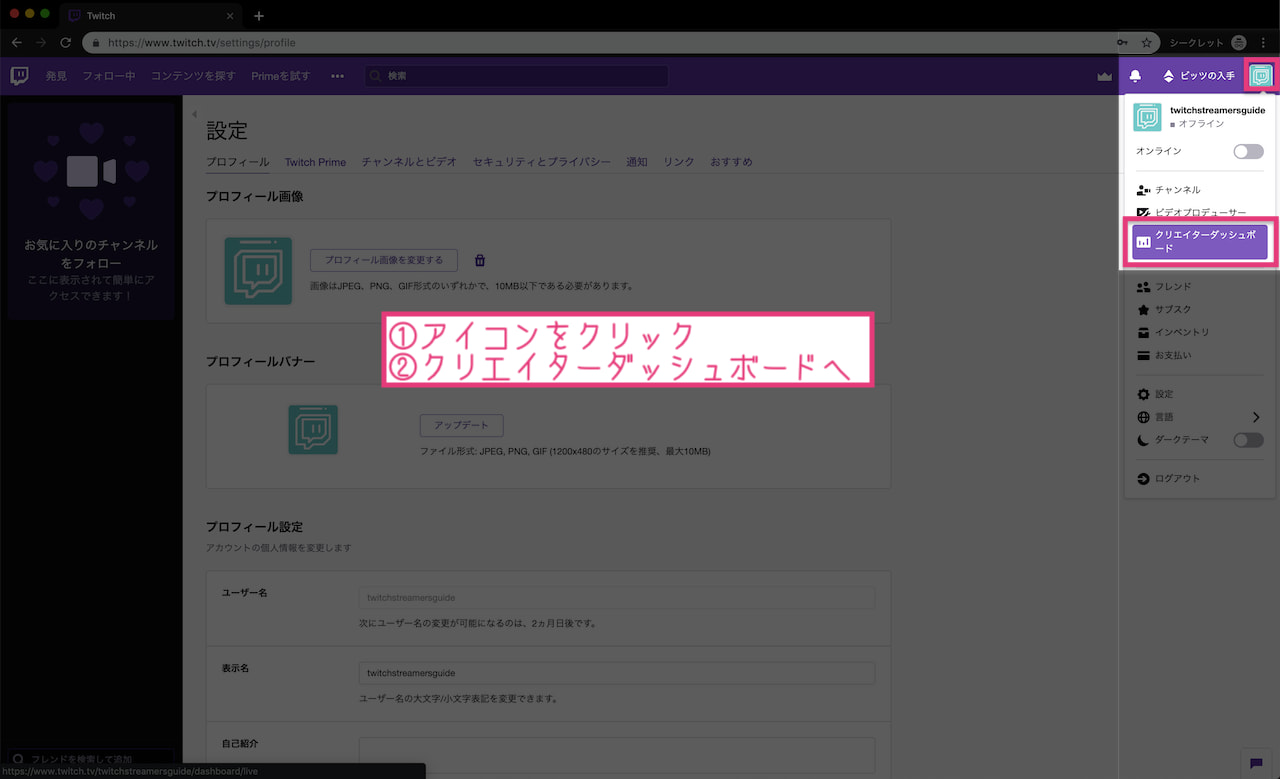
Task: Open the notifications bell
Action: [x=1135, y=76]
